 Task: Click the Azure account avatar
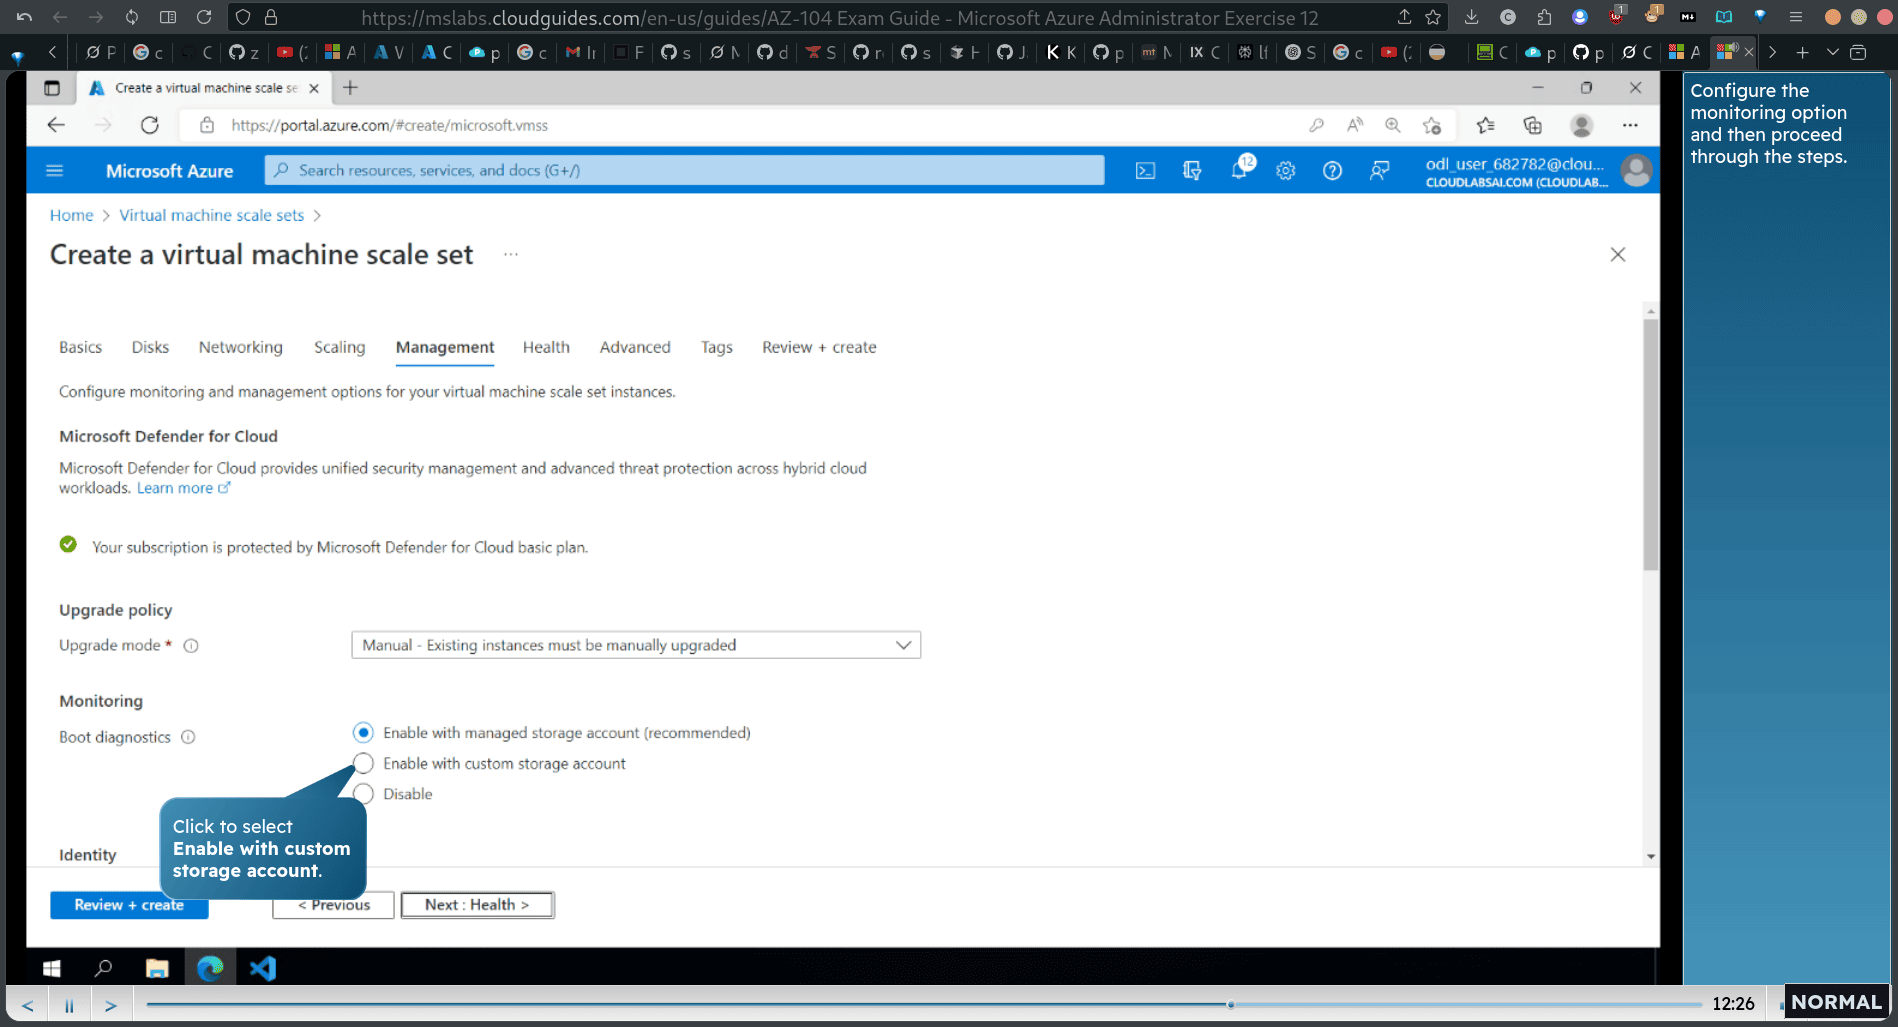[x=1636, y=171]
